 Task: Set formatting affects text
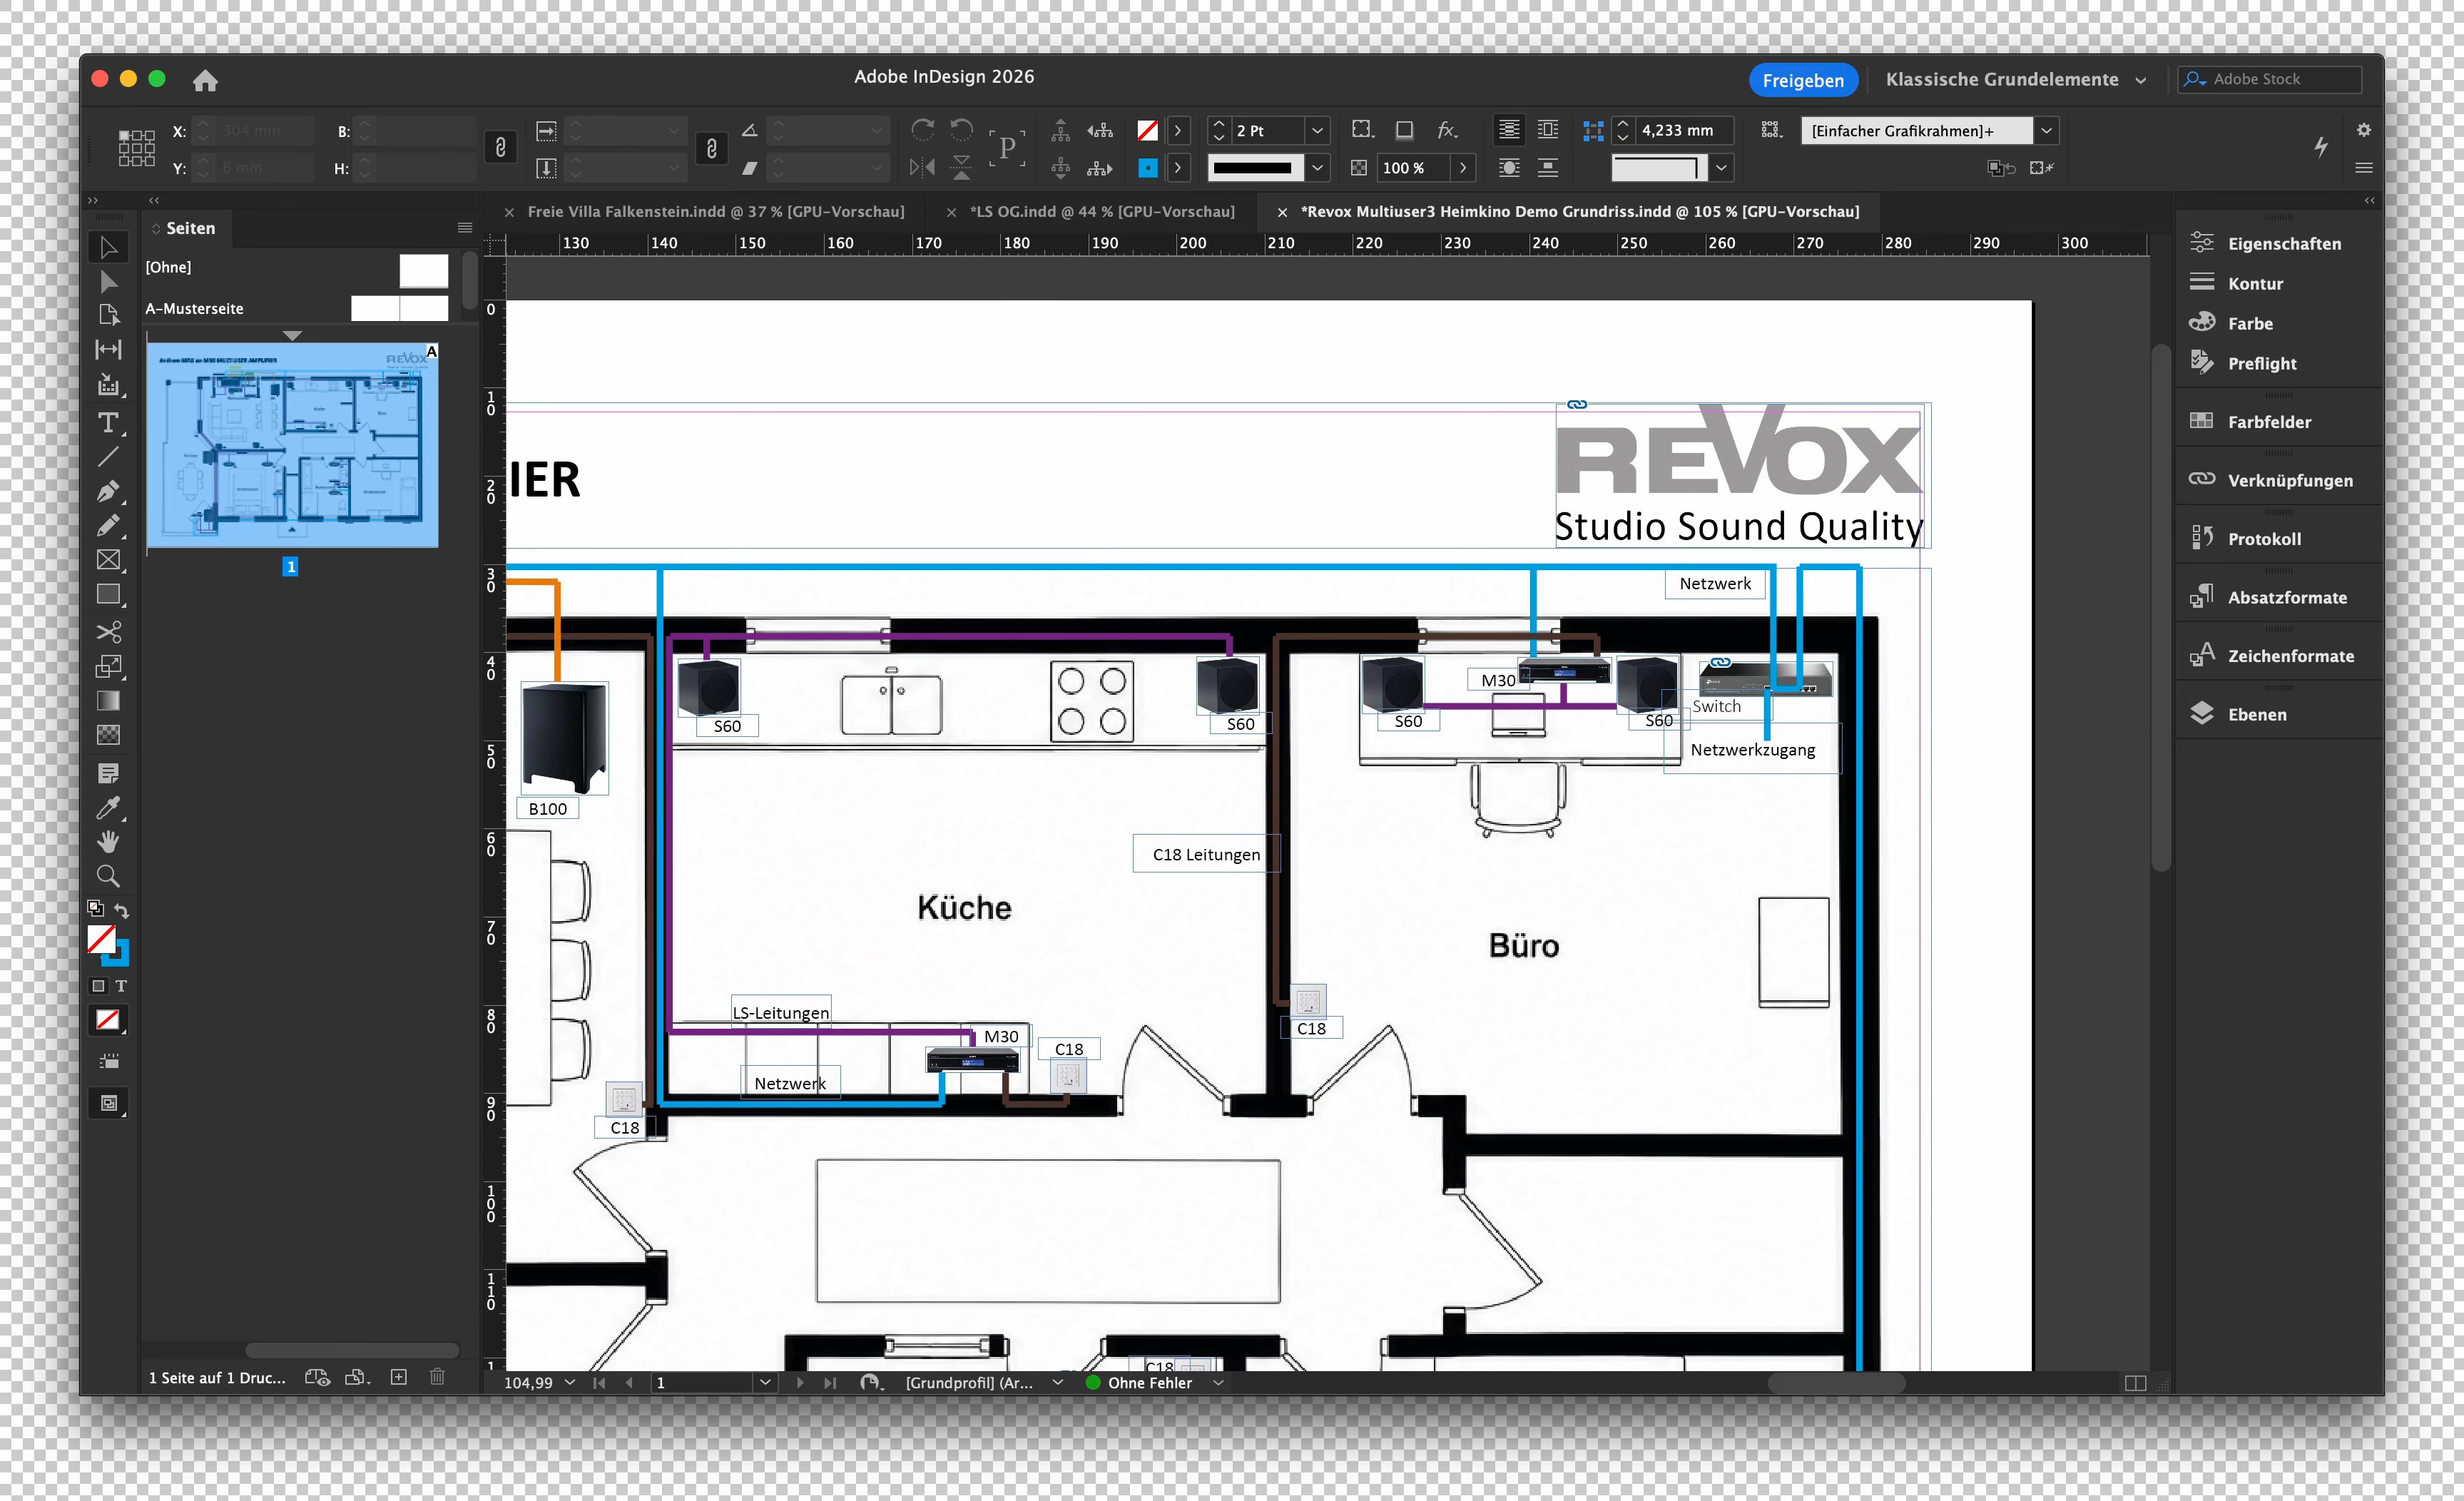(x=121, y=986)
